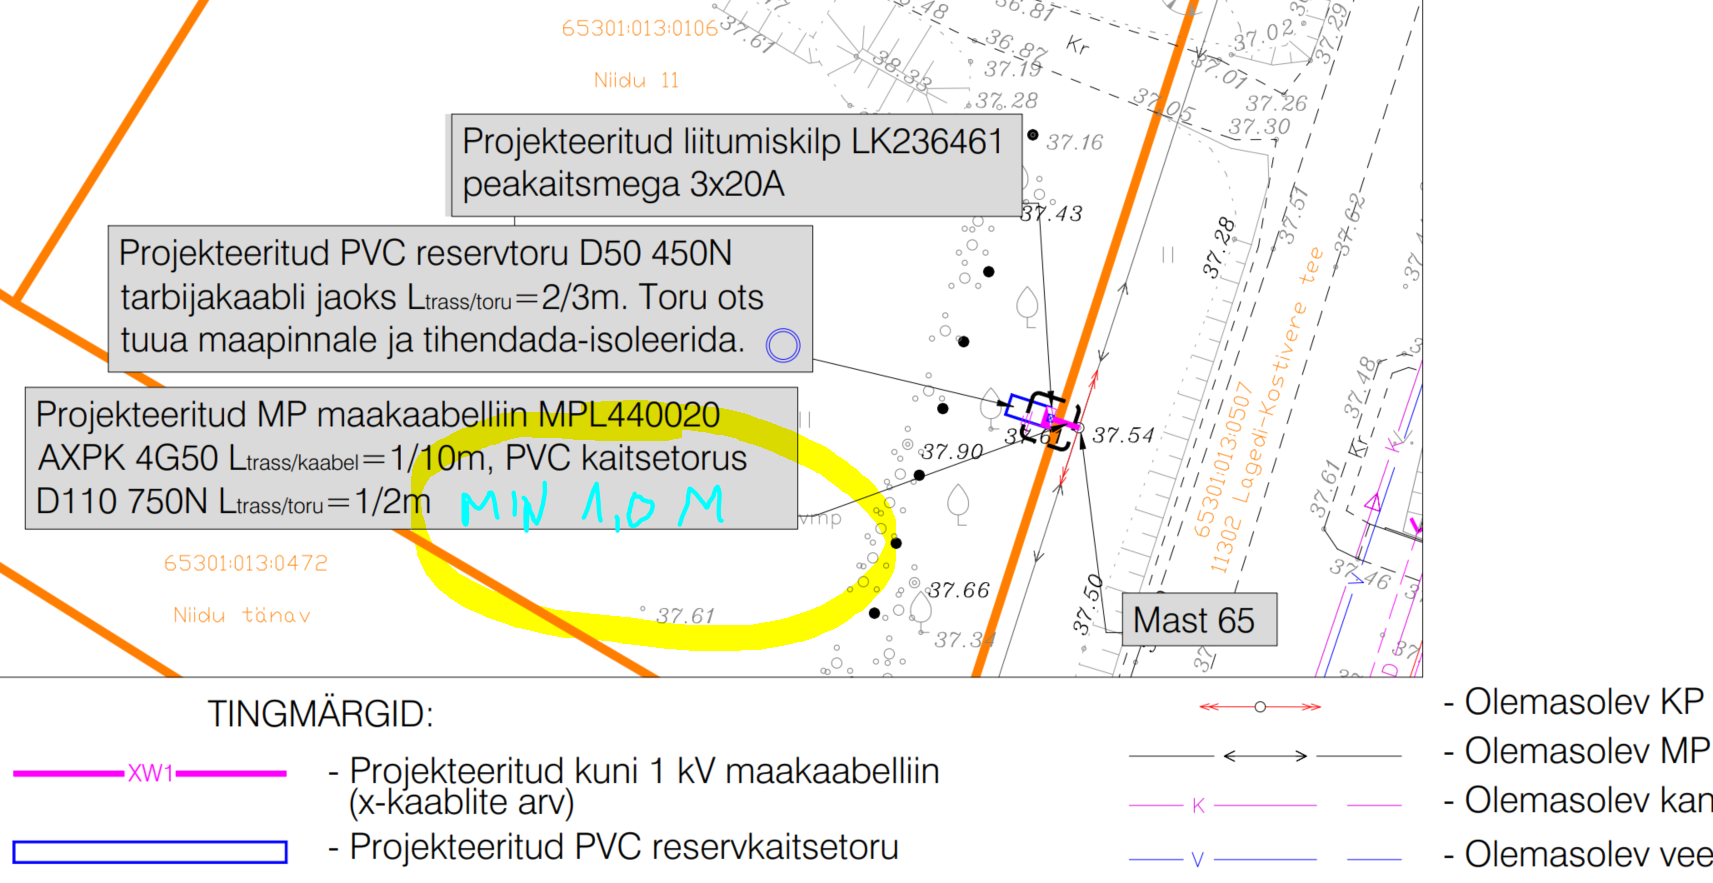1713x883 pixels.
Task: Click cadastral number 65301:013:0472
Action: tap(245, 563)
